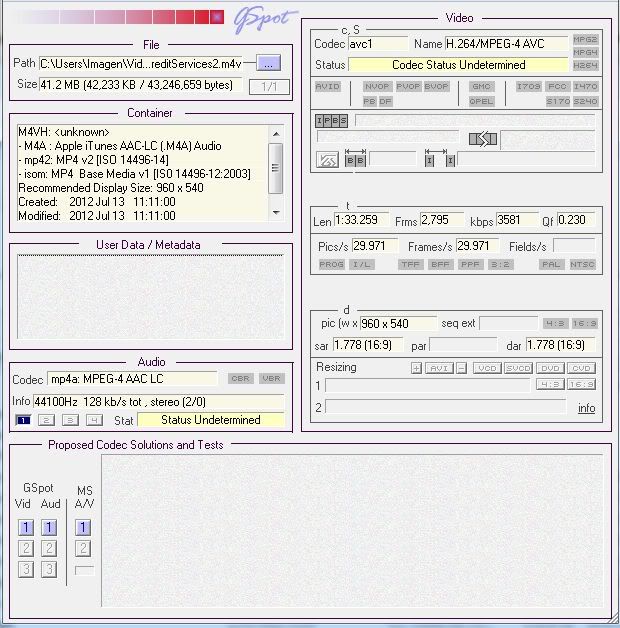The image size is (620, 628).
Task: Click the I/L interlace indicator
Action: 362,264
